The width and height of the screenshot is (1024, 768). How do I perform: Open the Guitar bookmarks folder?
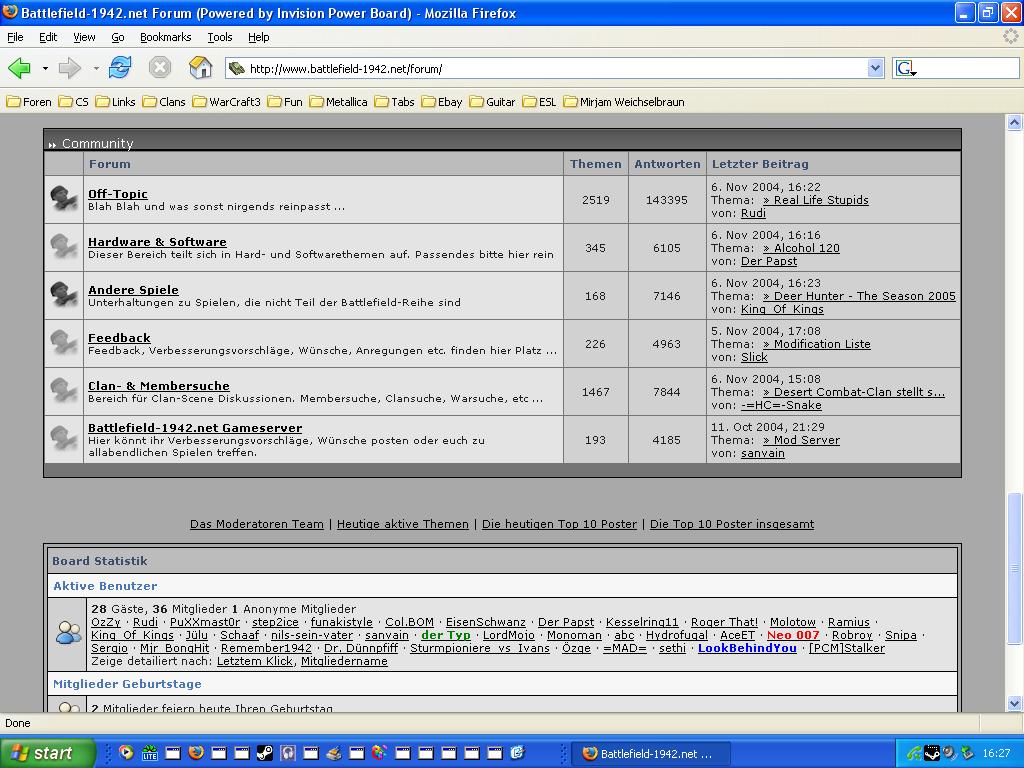[492, 102]
